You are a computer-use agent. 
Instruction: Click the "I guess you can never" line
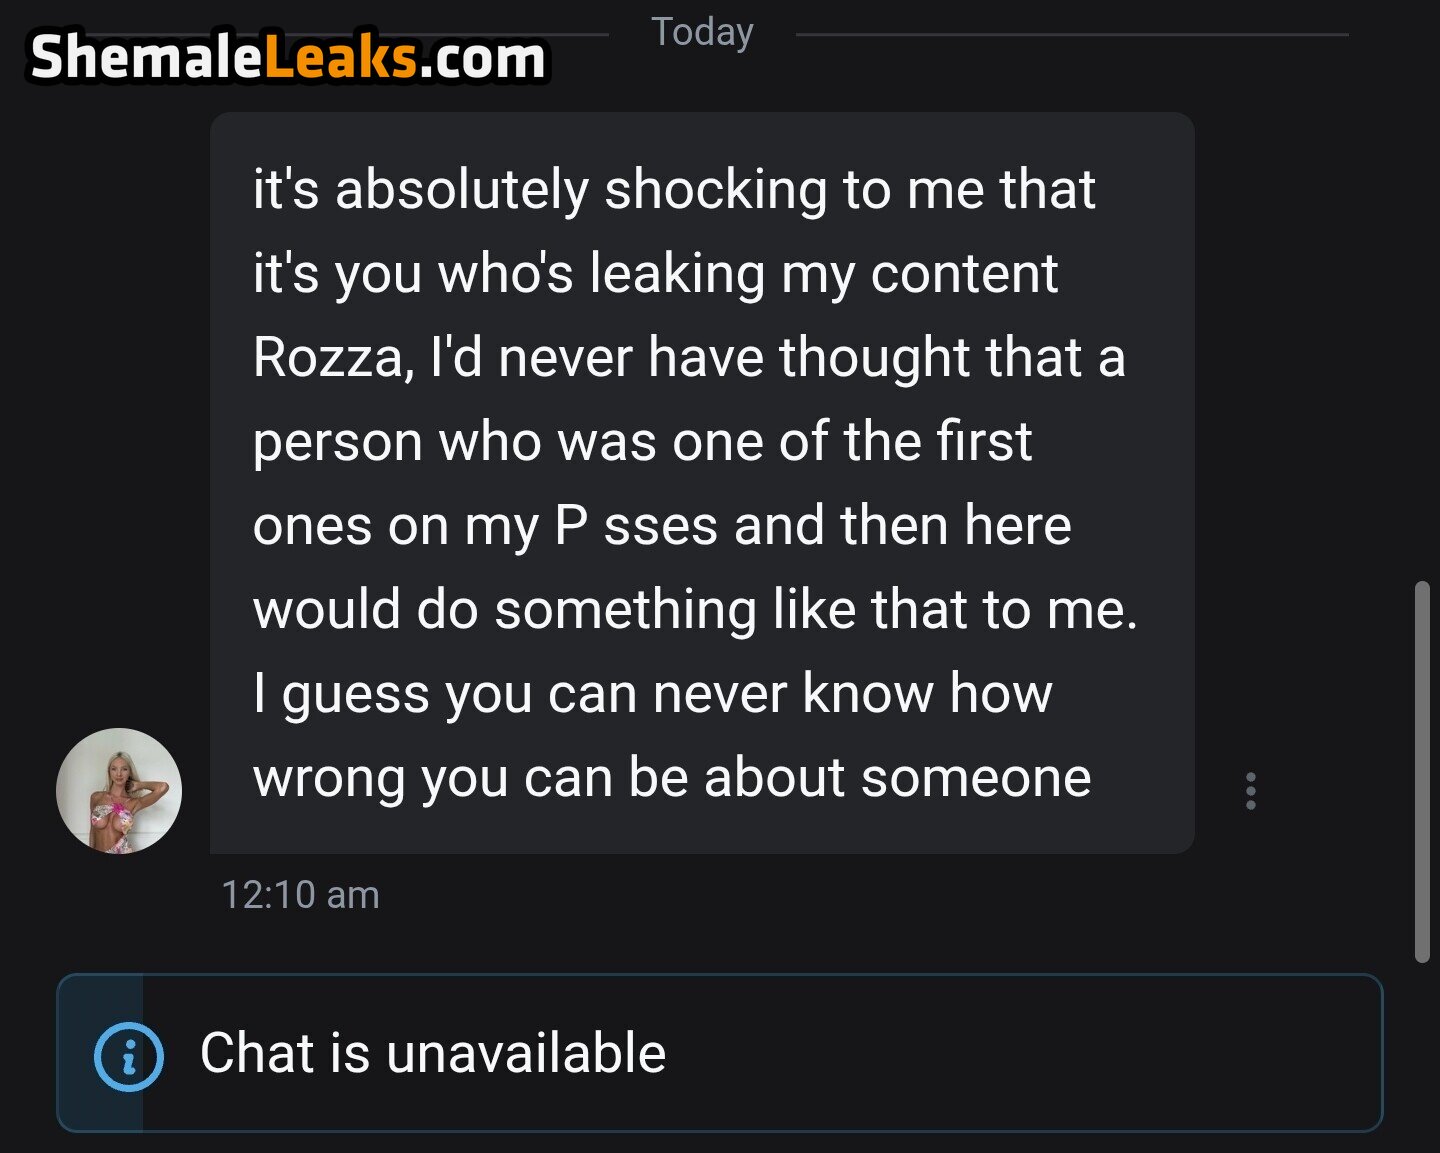(652, 694)
